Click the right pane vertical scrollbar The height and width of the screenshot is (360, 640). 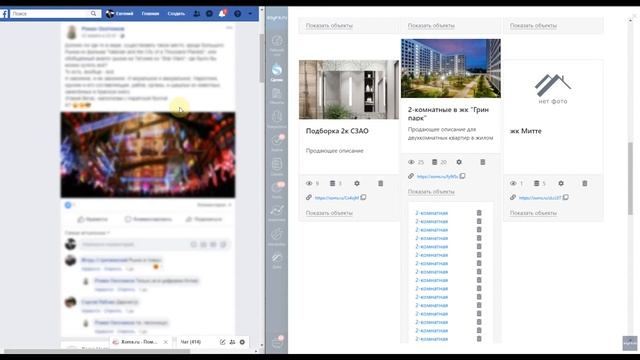630,178
